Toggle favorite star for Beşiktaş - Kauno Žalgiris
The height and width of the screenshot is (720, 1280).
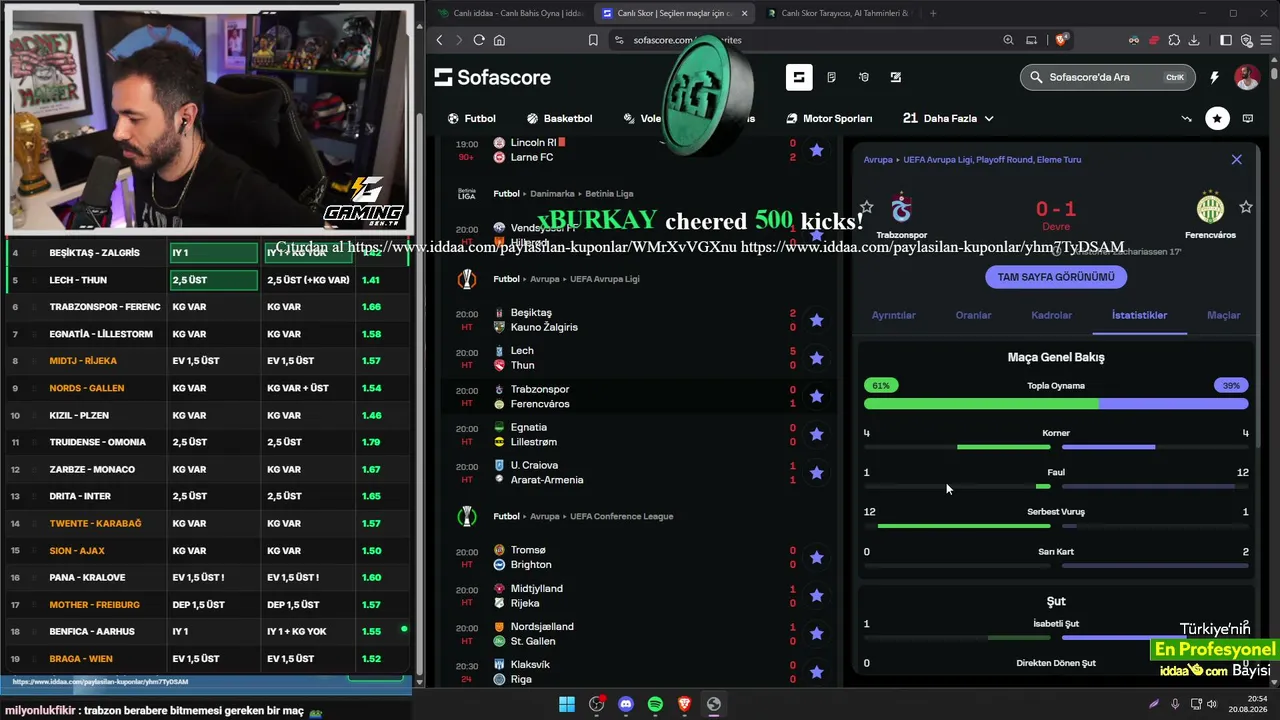pos(816,320)
